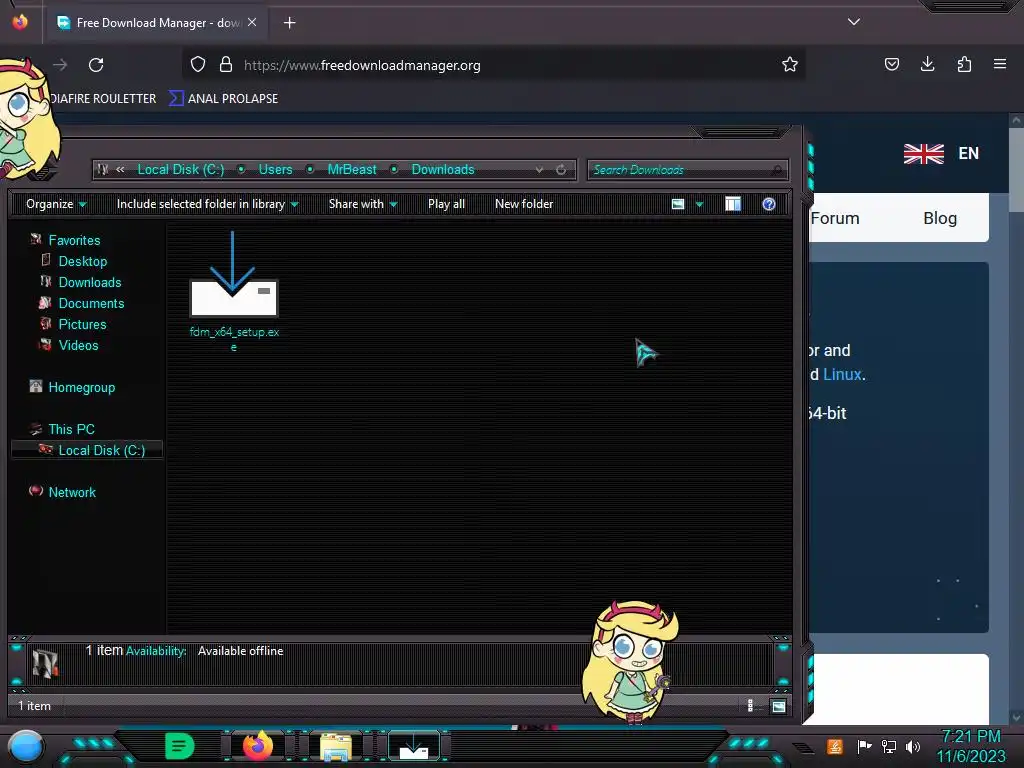
Task: Open Action Center flag tray icon
Action: pos(864,746)
